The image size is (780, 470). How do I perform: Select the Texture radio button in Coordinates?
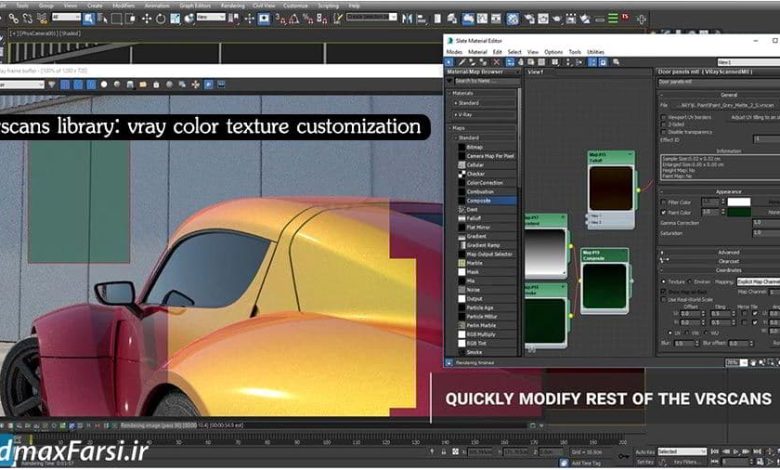point(663,282)
